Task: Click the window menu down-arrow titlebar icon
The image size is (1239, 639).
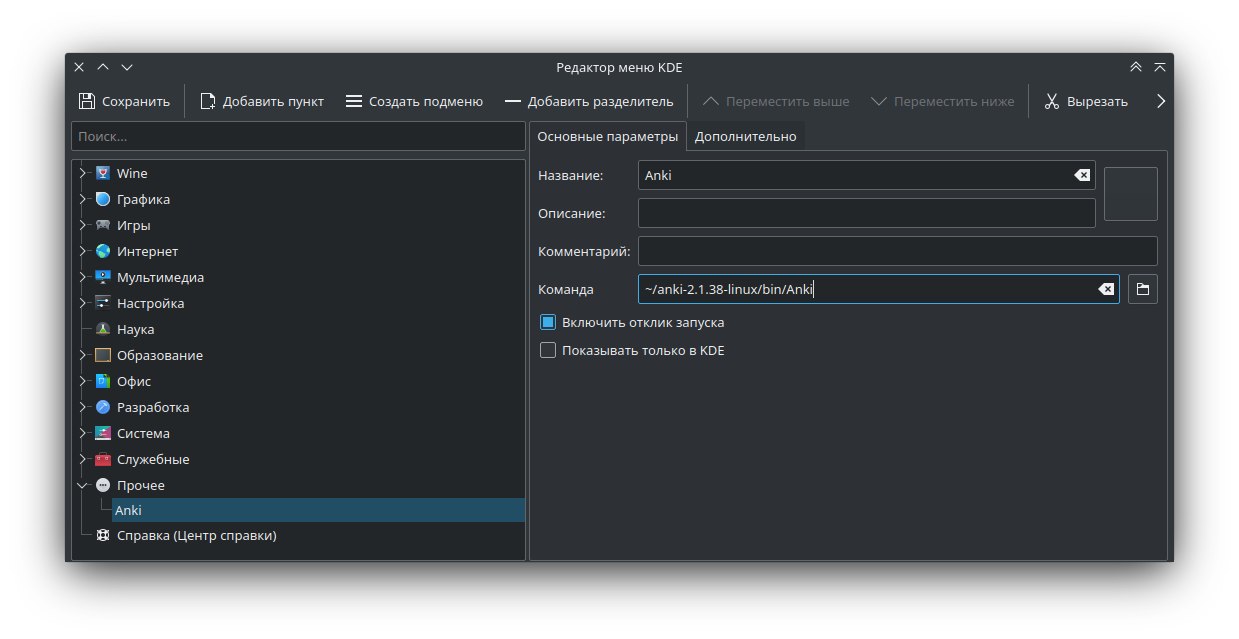Action: click(127, 67)
